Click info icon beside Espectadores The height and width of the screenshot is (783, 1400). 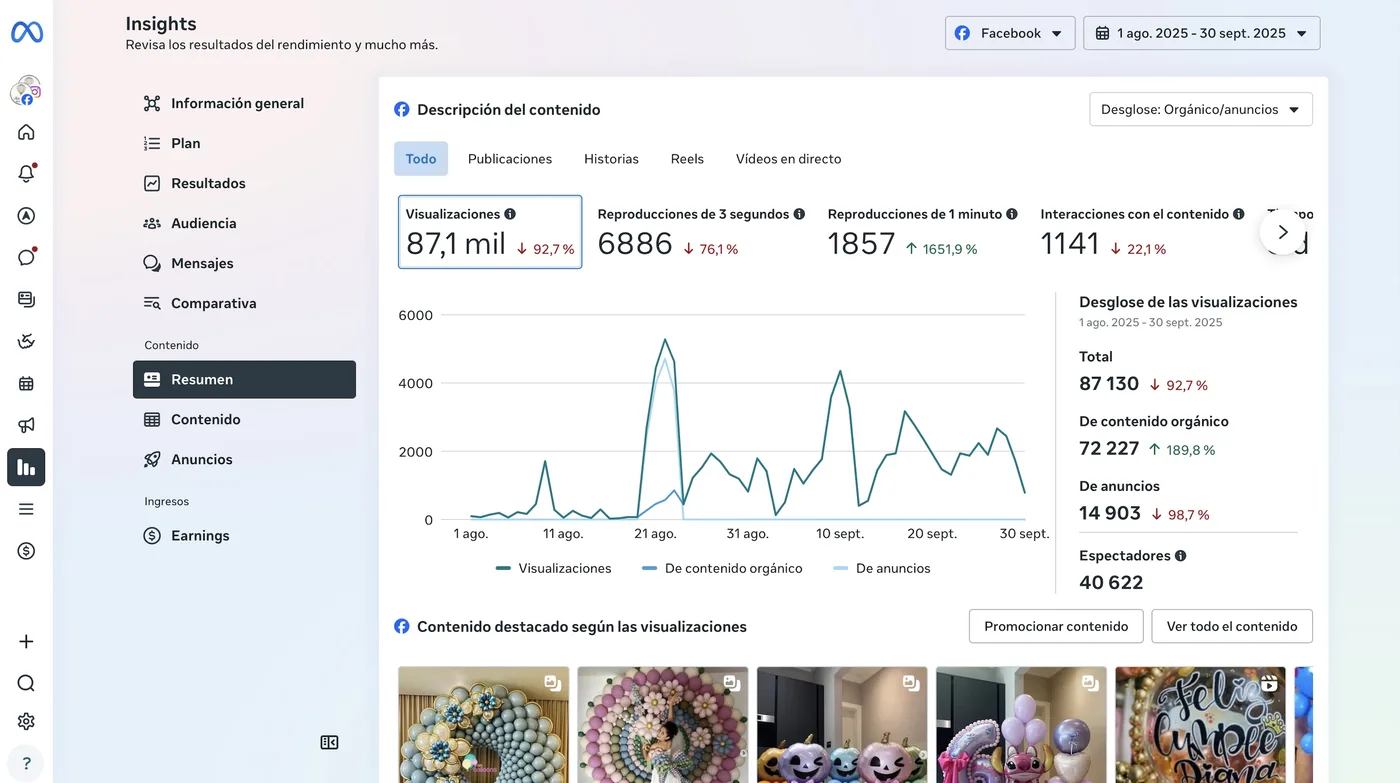point(1181,556)
